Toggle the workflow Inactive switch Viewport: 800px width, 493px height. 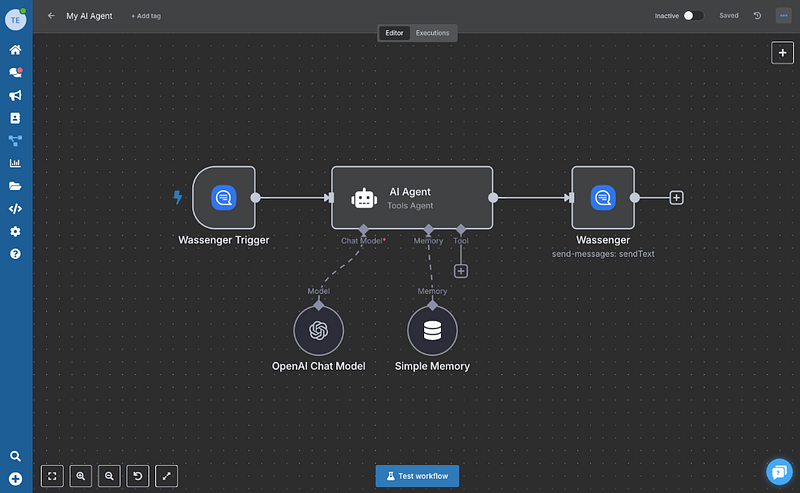[x=693, y=16]
